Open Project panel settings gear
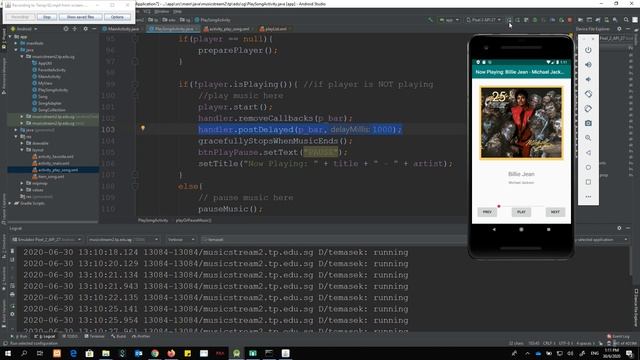The height and width of the screenshot is (360, 640). click(x=85, y=29)
